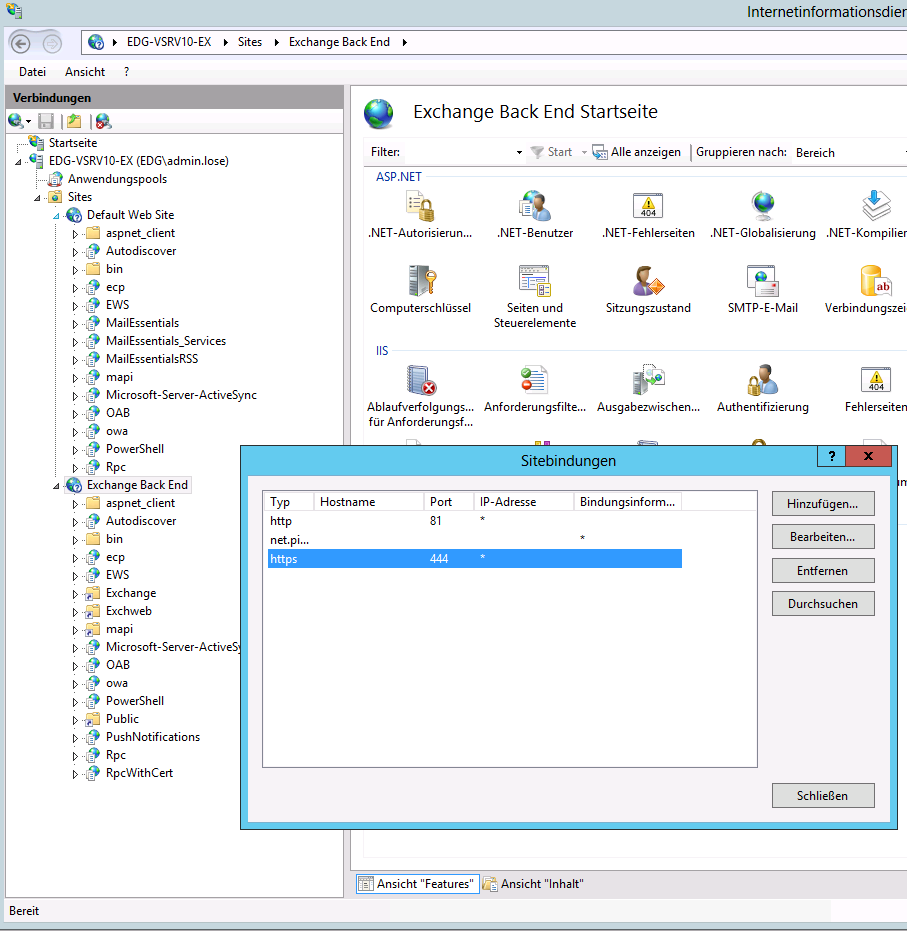This screenshot has height=931, width=907.
Task: Click Hinzufügen button in Sitebindungen
Action: click(x=823, y=504)
